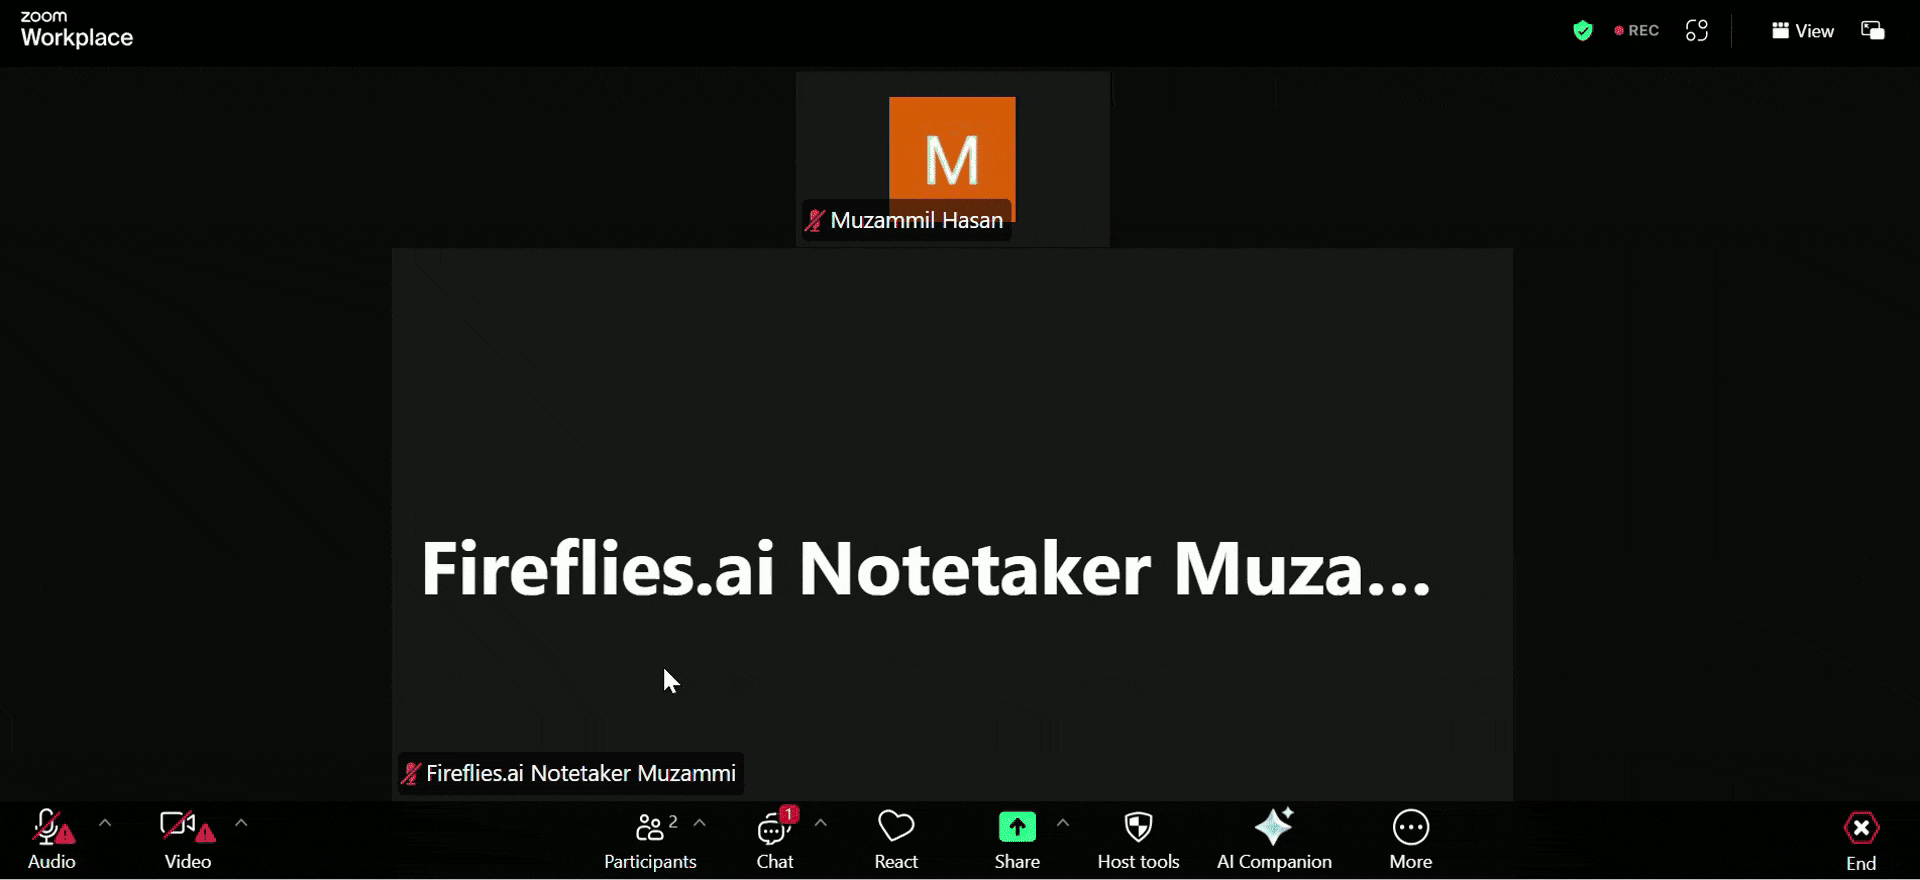Click the green Share screen icon

1016,828
